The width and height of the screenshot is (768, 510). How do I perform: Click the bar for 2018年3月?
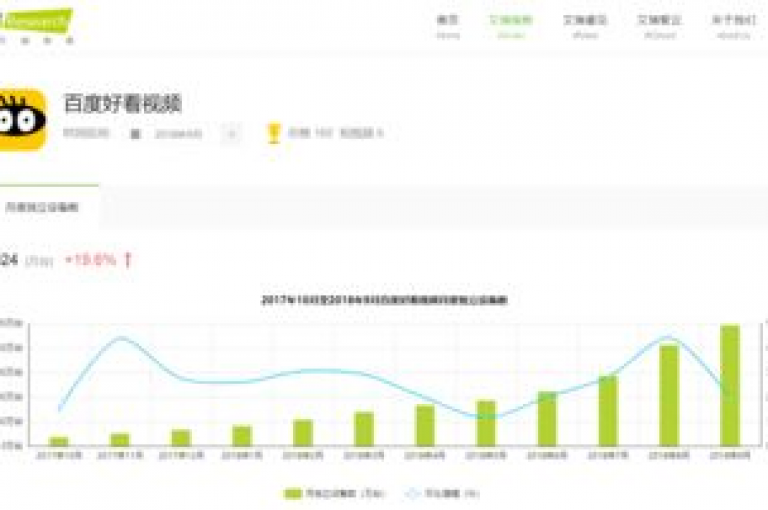click(x=364, y=429)
